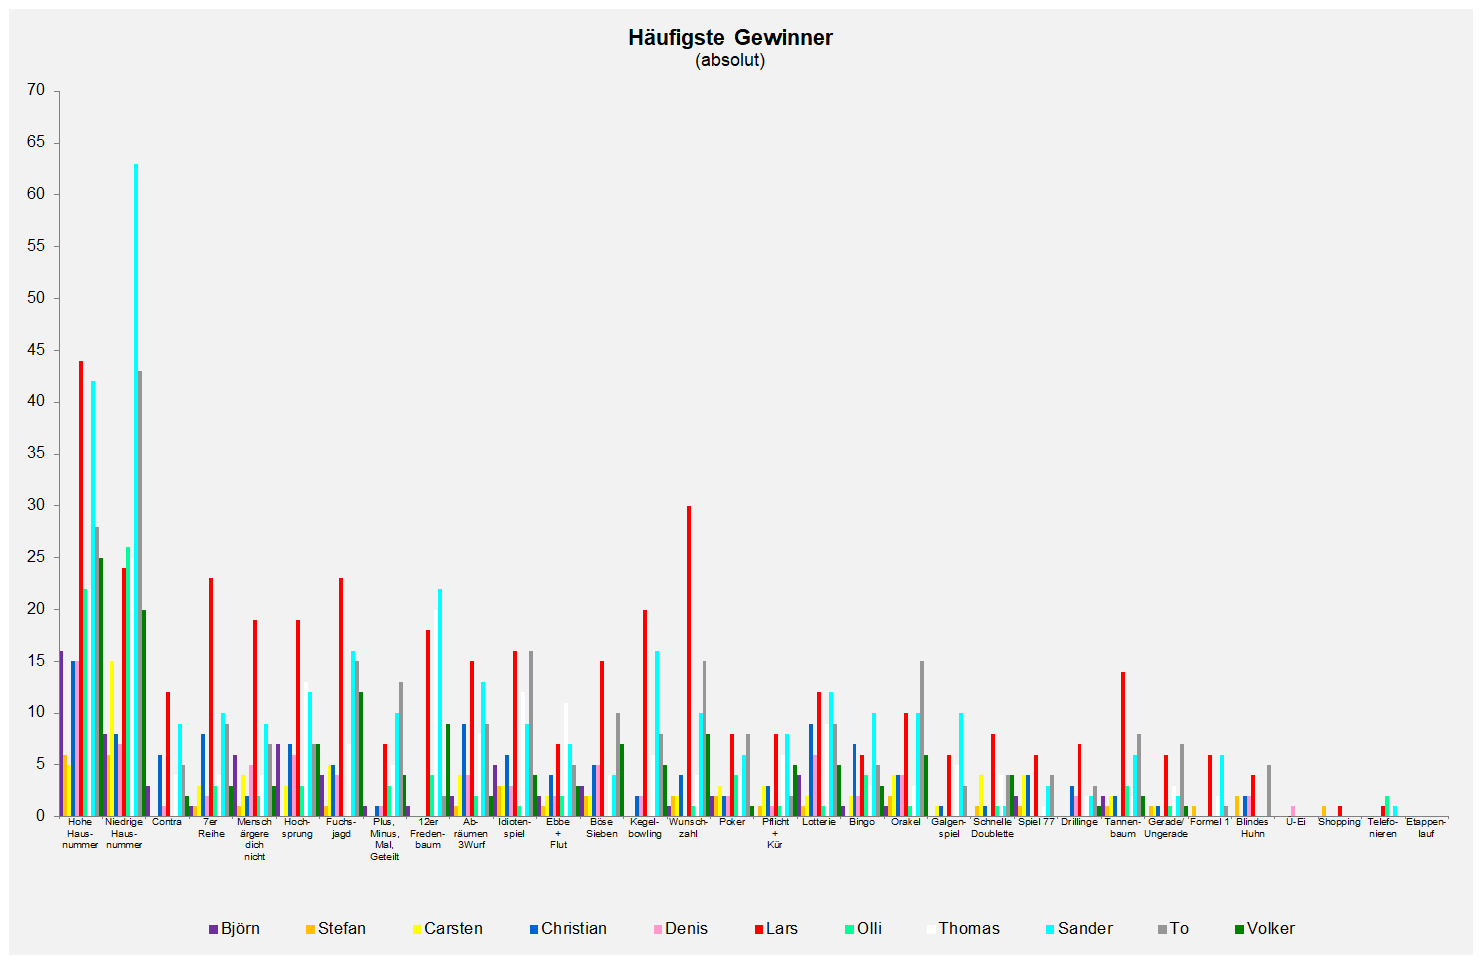1480x962 pixels.
Task: Click the orange swatch beside Stefan in legend
Action: [310, 929]
